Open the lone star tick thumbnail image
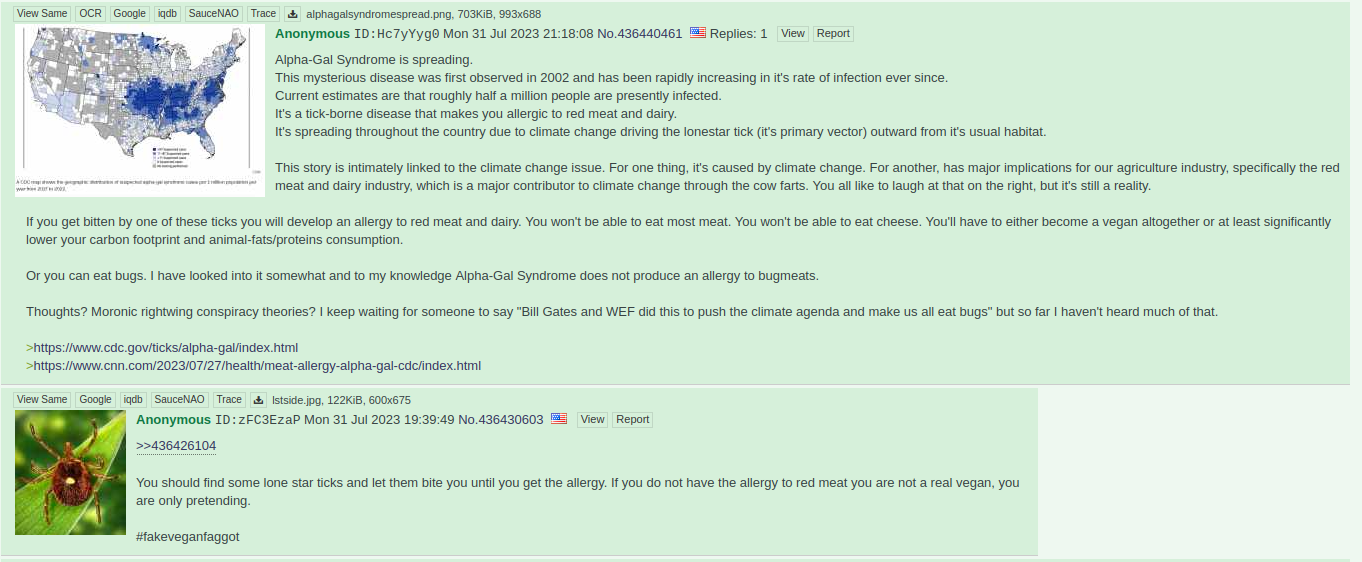The image size is (1362, 562). tap(70, 472)
